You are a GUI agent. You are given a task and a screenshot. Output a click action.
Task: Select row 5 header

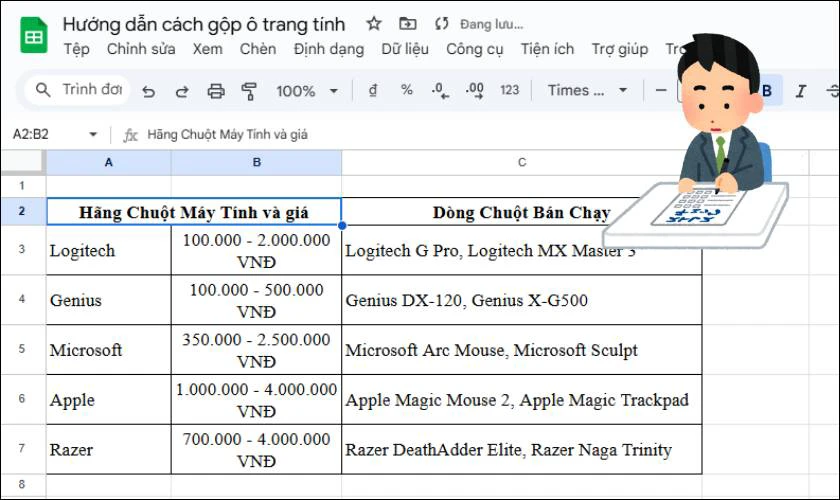click(x=22, y=349)
